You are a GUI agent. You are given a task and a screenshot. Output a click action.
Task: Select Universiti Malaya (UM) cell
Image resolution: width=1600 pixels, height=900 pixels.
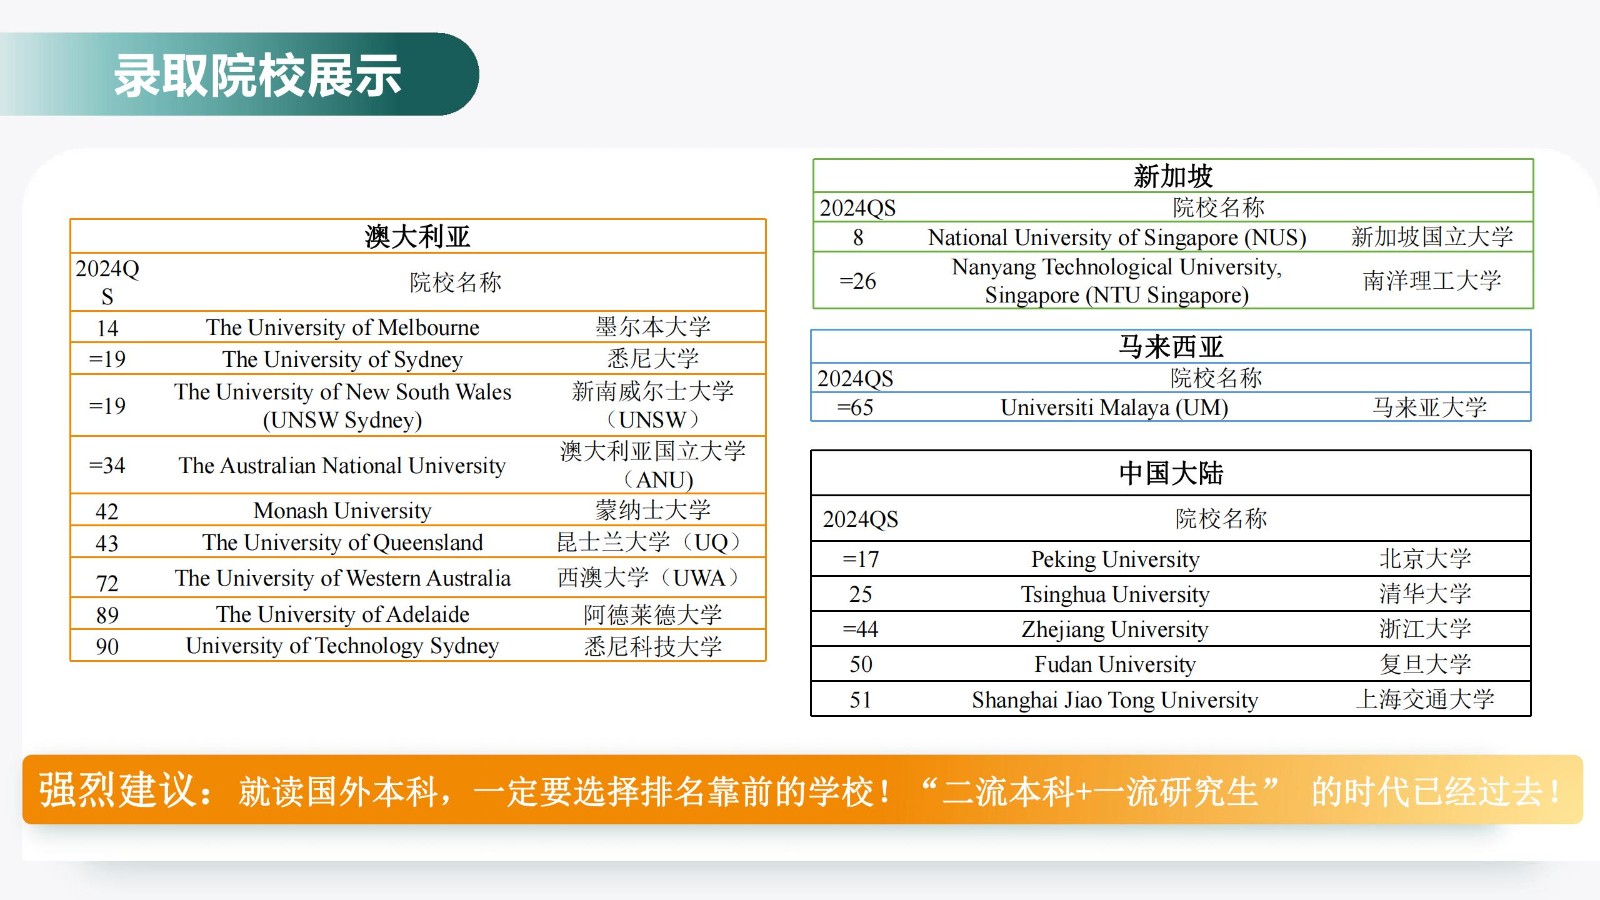click(x=1115, y=407)
